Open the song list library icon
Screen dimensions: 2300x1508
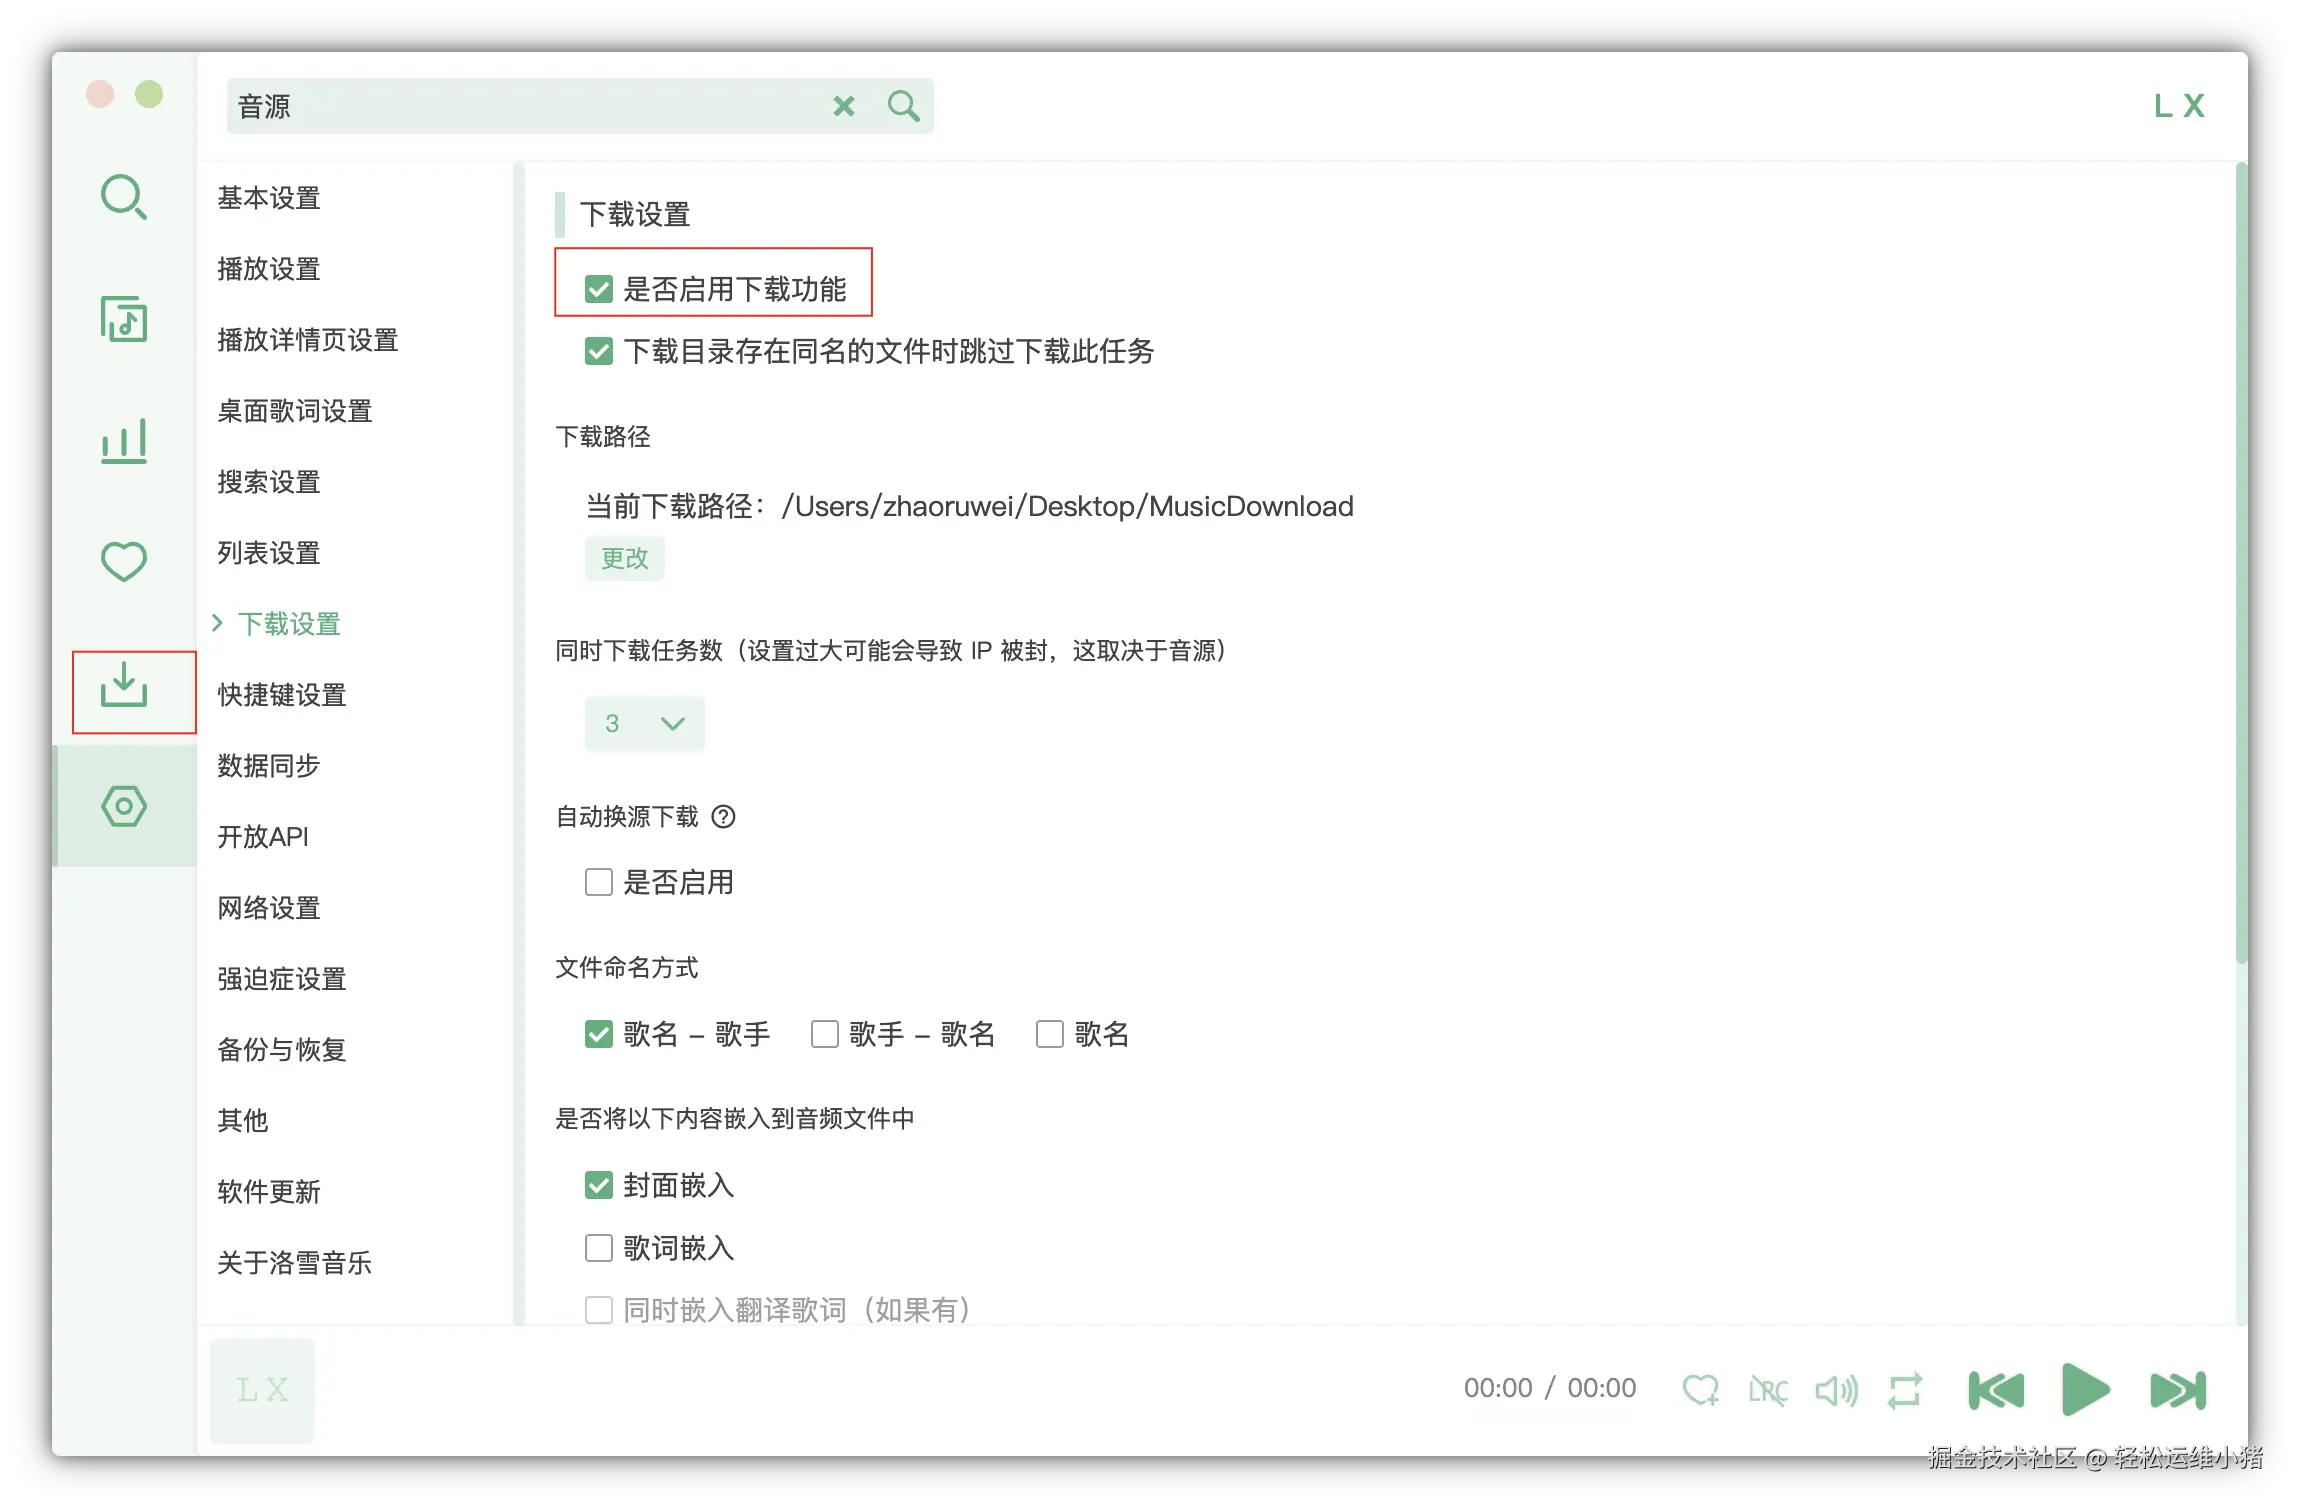[x=124, y=319]
